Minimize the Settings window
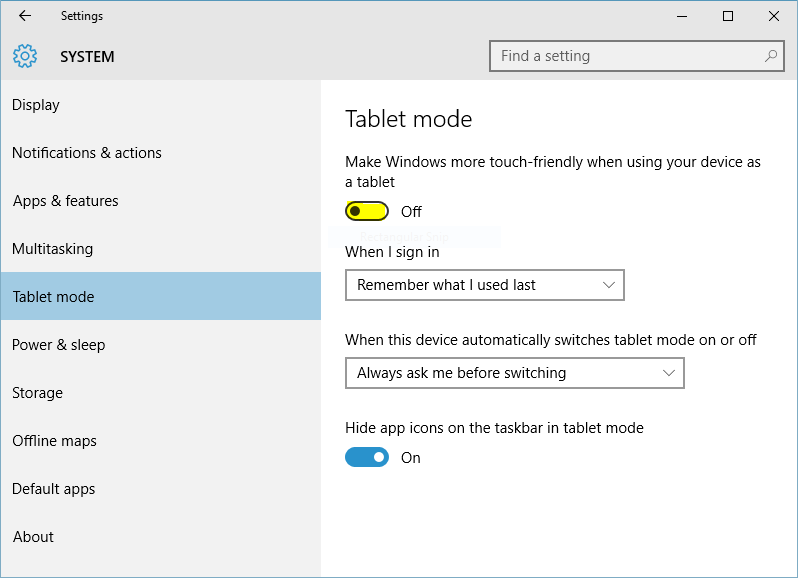 [682, 16]
